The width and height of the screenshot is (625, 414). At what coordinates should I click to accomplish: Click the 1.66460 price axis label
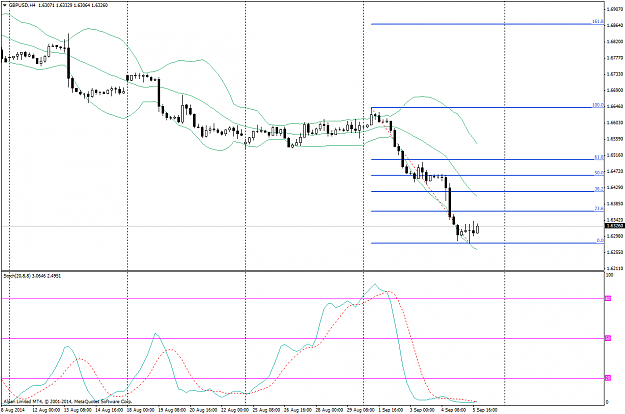(x=614, y=106)
